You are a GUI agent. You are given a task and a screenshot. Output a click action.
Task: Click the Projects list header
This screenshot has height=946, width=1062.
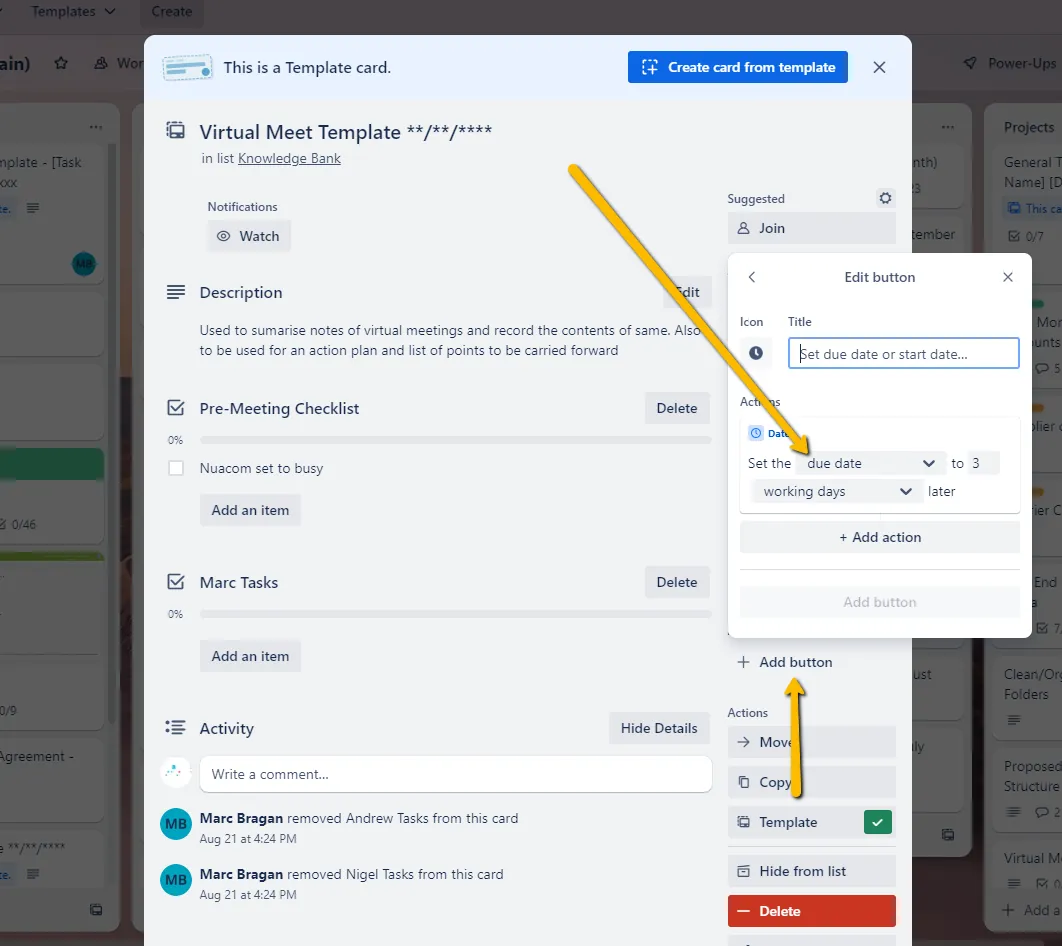(1029, 127)
